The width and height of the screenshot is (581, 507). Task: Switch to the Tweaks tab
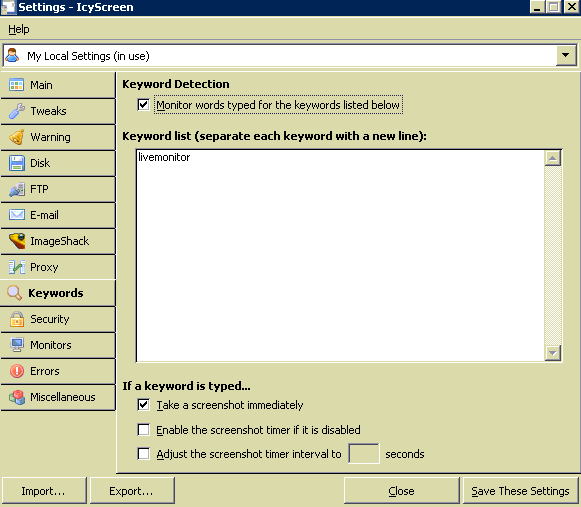click(x=58, y=111)
